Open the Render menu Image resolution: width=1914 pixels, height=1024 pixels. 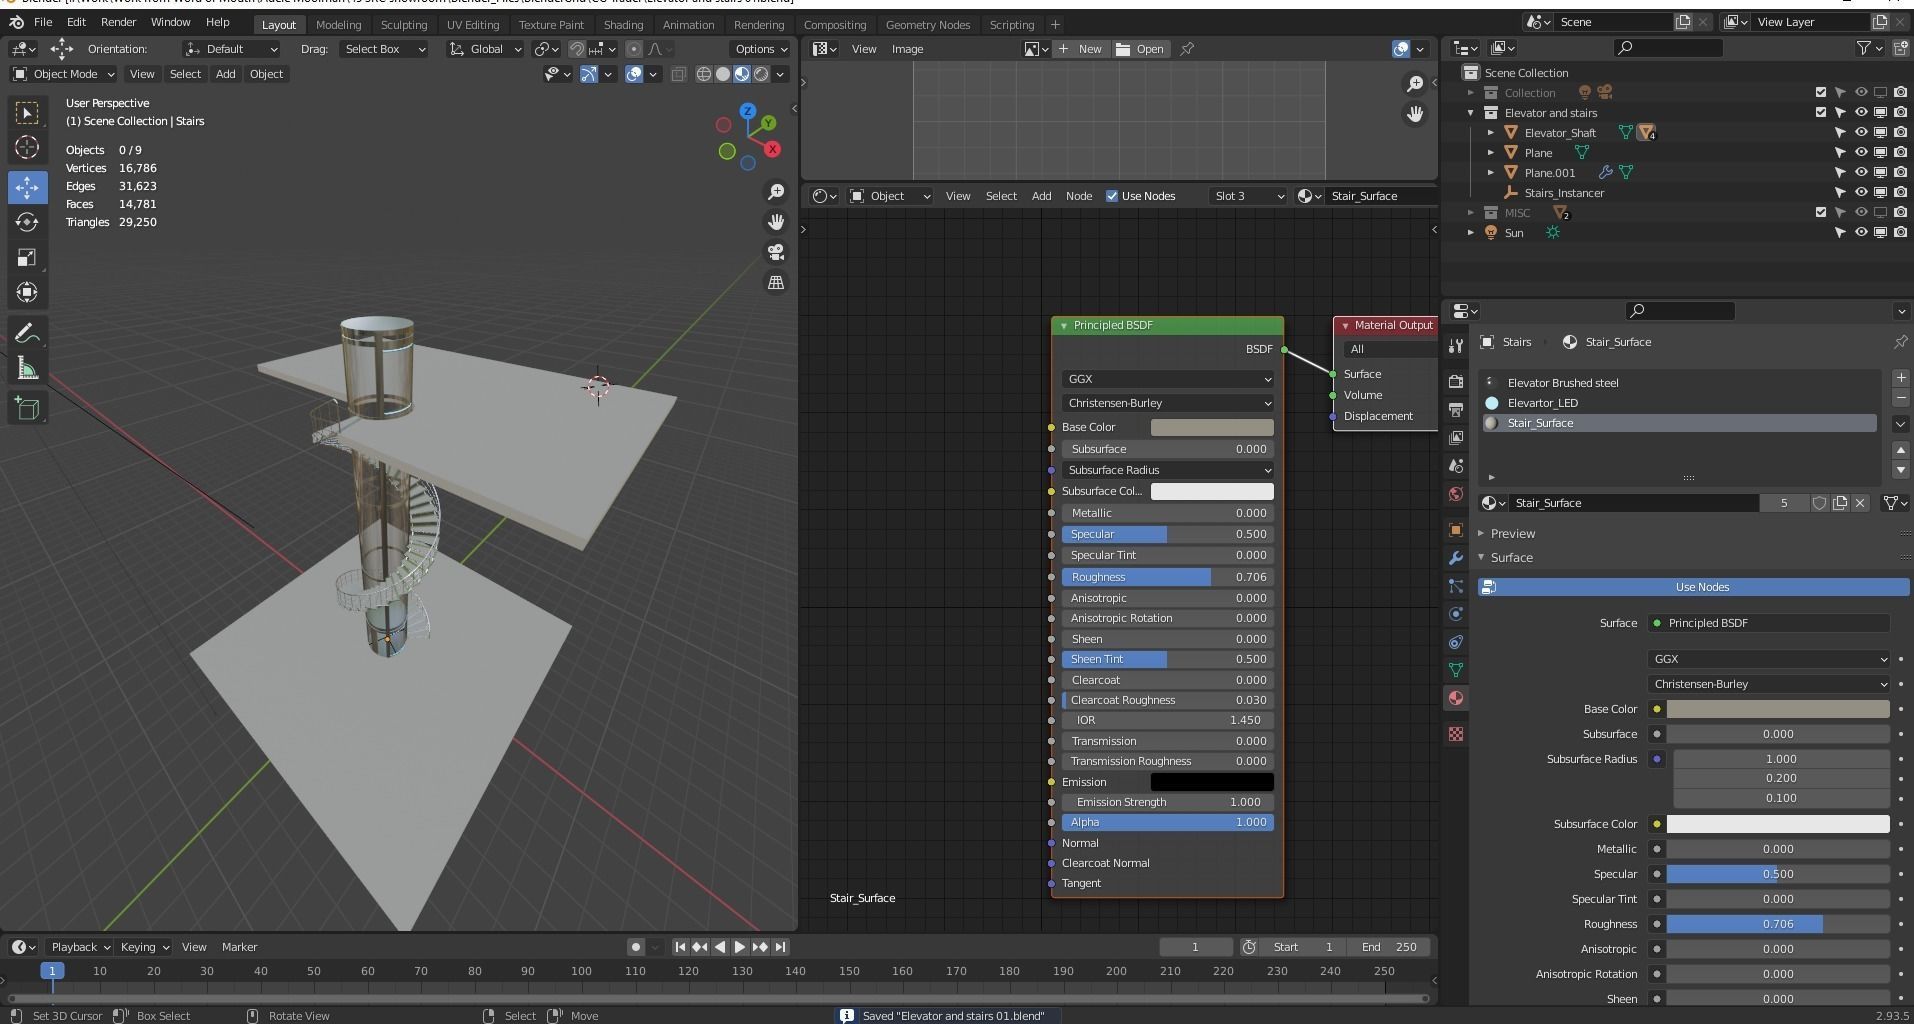click(x=118, y=22)
